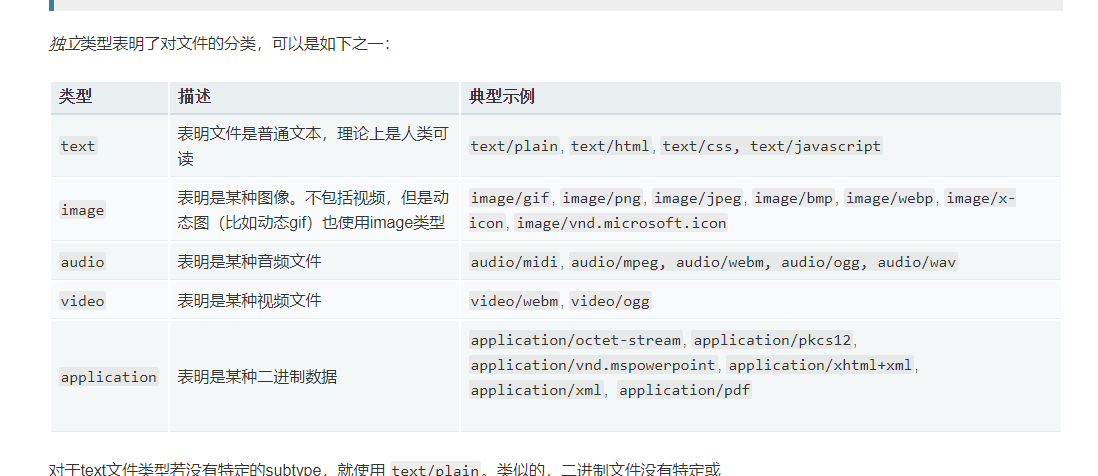Click the application/vnd.mspowerpoint code example
1098x476 pixels.
pos(593,365)
